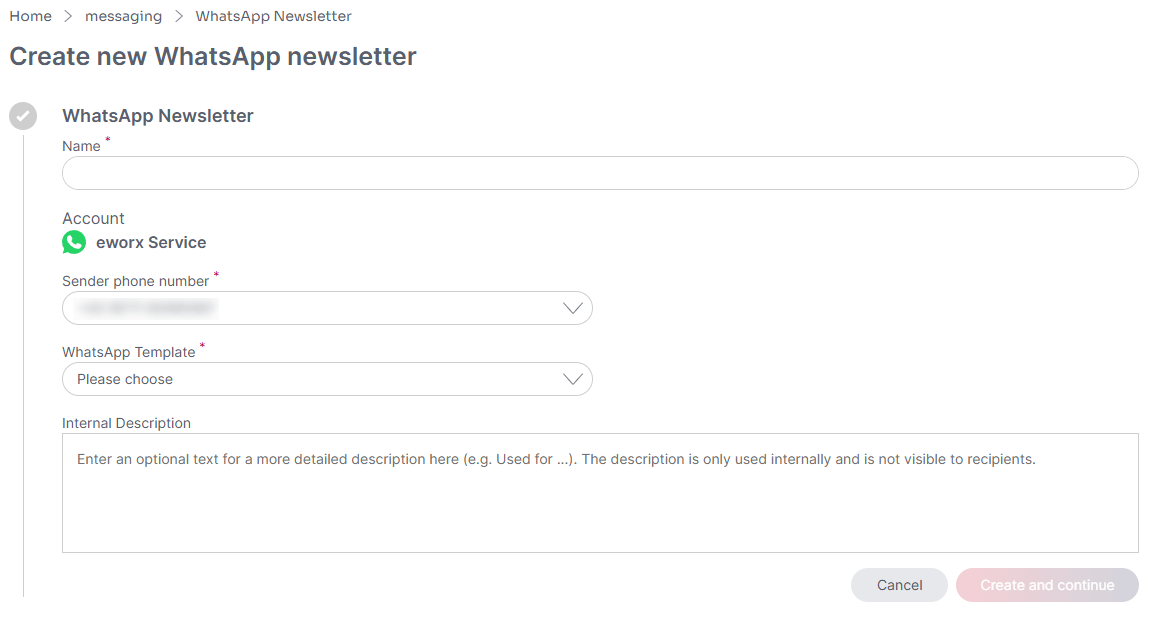Click the Internal Description label
Image resolution: width=1155 pixels, height=617 pixels.
126,423
